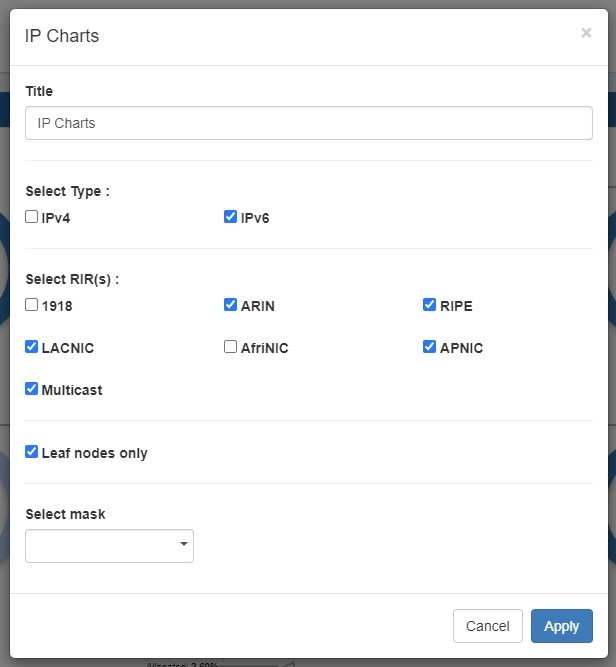Toggle the LACNIC checkbox off

pos(32,347)
